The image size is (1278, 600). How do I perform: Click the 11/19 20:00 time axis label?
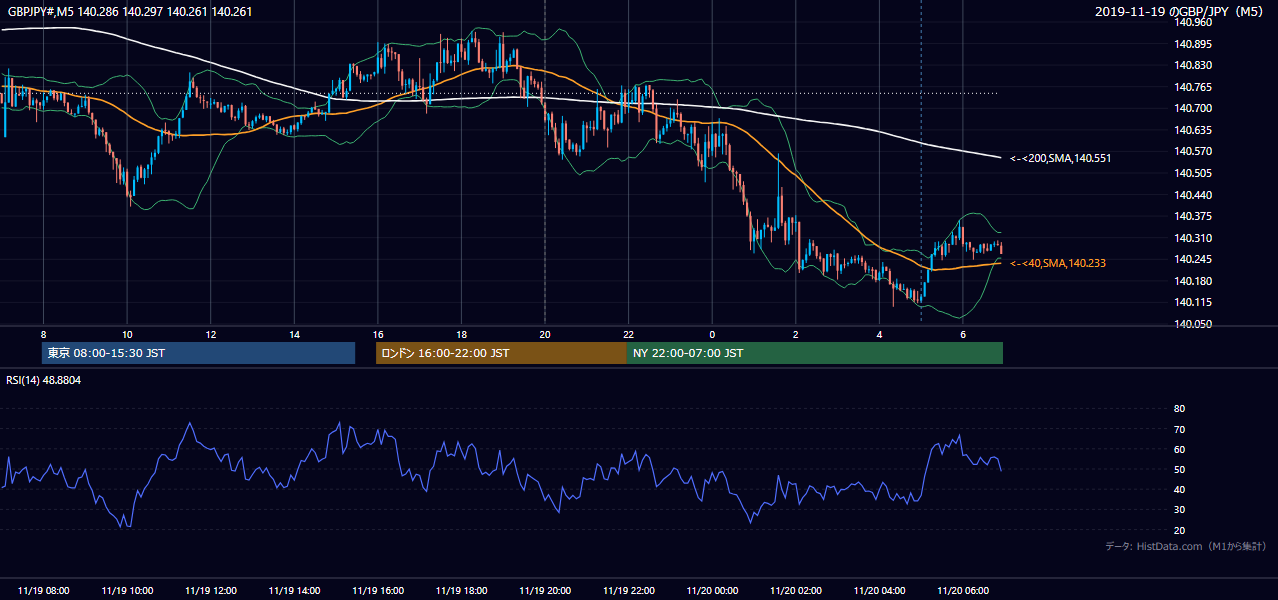tap(545, 591)
